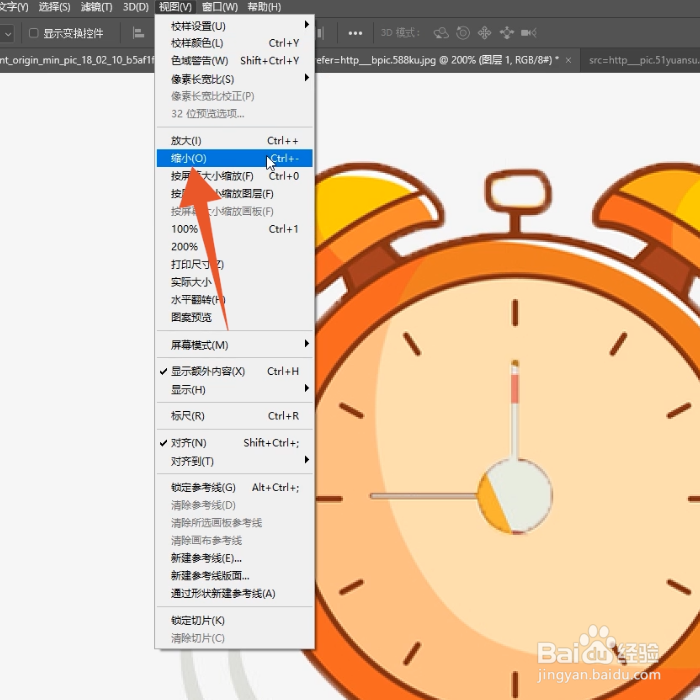Set zoom to 200% from menu
Screen dimensions: 700x700
(x=234, y=246)
